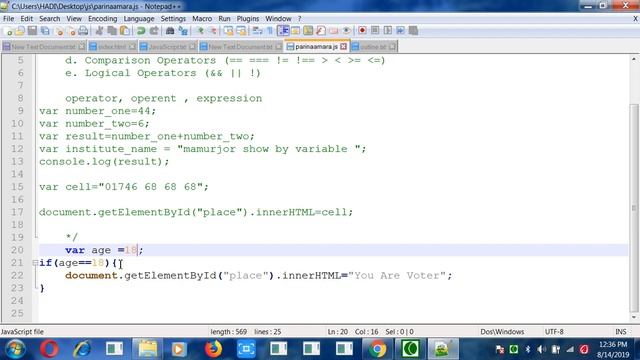
Task: Run macro multiple times
Action: [x=400, y=31]
